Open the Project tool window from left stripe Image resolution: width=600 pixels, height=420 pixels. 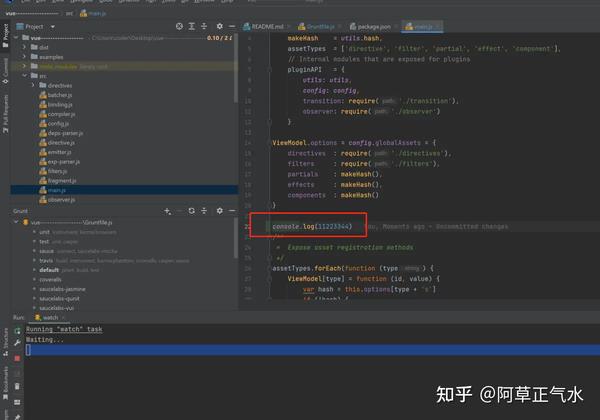click(x=5, y=36)
